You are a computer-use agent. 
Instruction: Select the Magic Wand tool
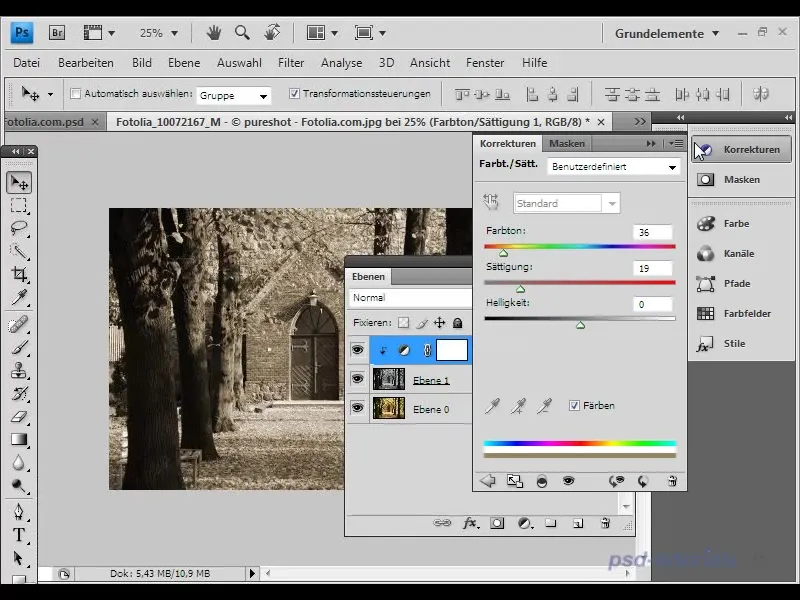click(x=19, y=251)
